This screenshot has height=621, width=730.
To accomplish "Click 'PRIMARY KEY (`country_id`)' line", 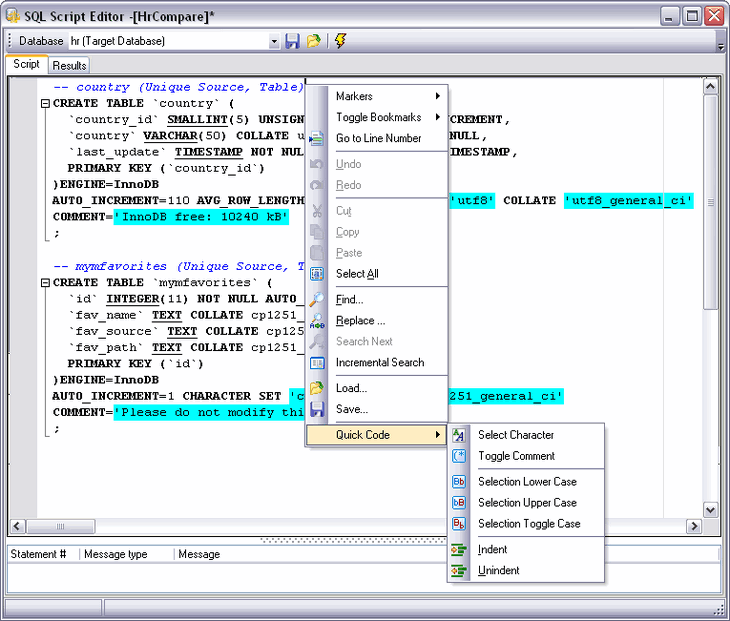I will 166,168.
